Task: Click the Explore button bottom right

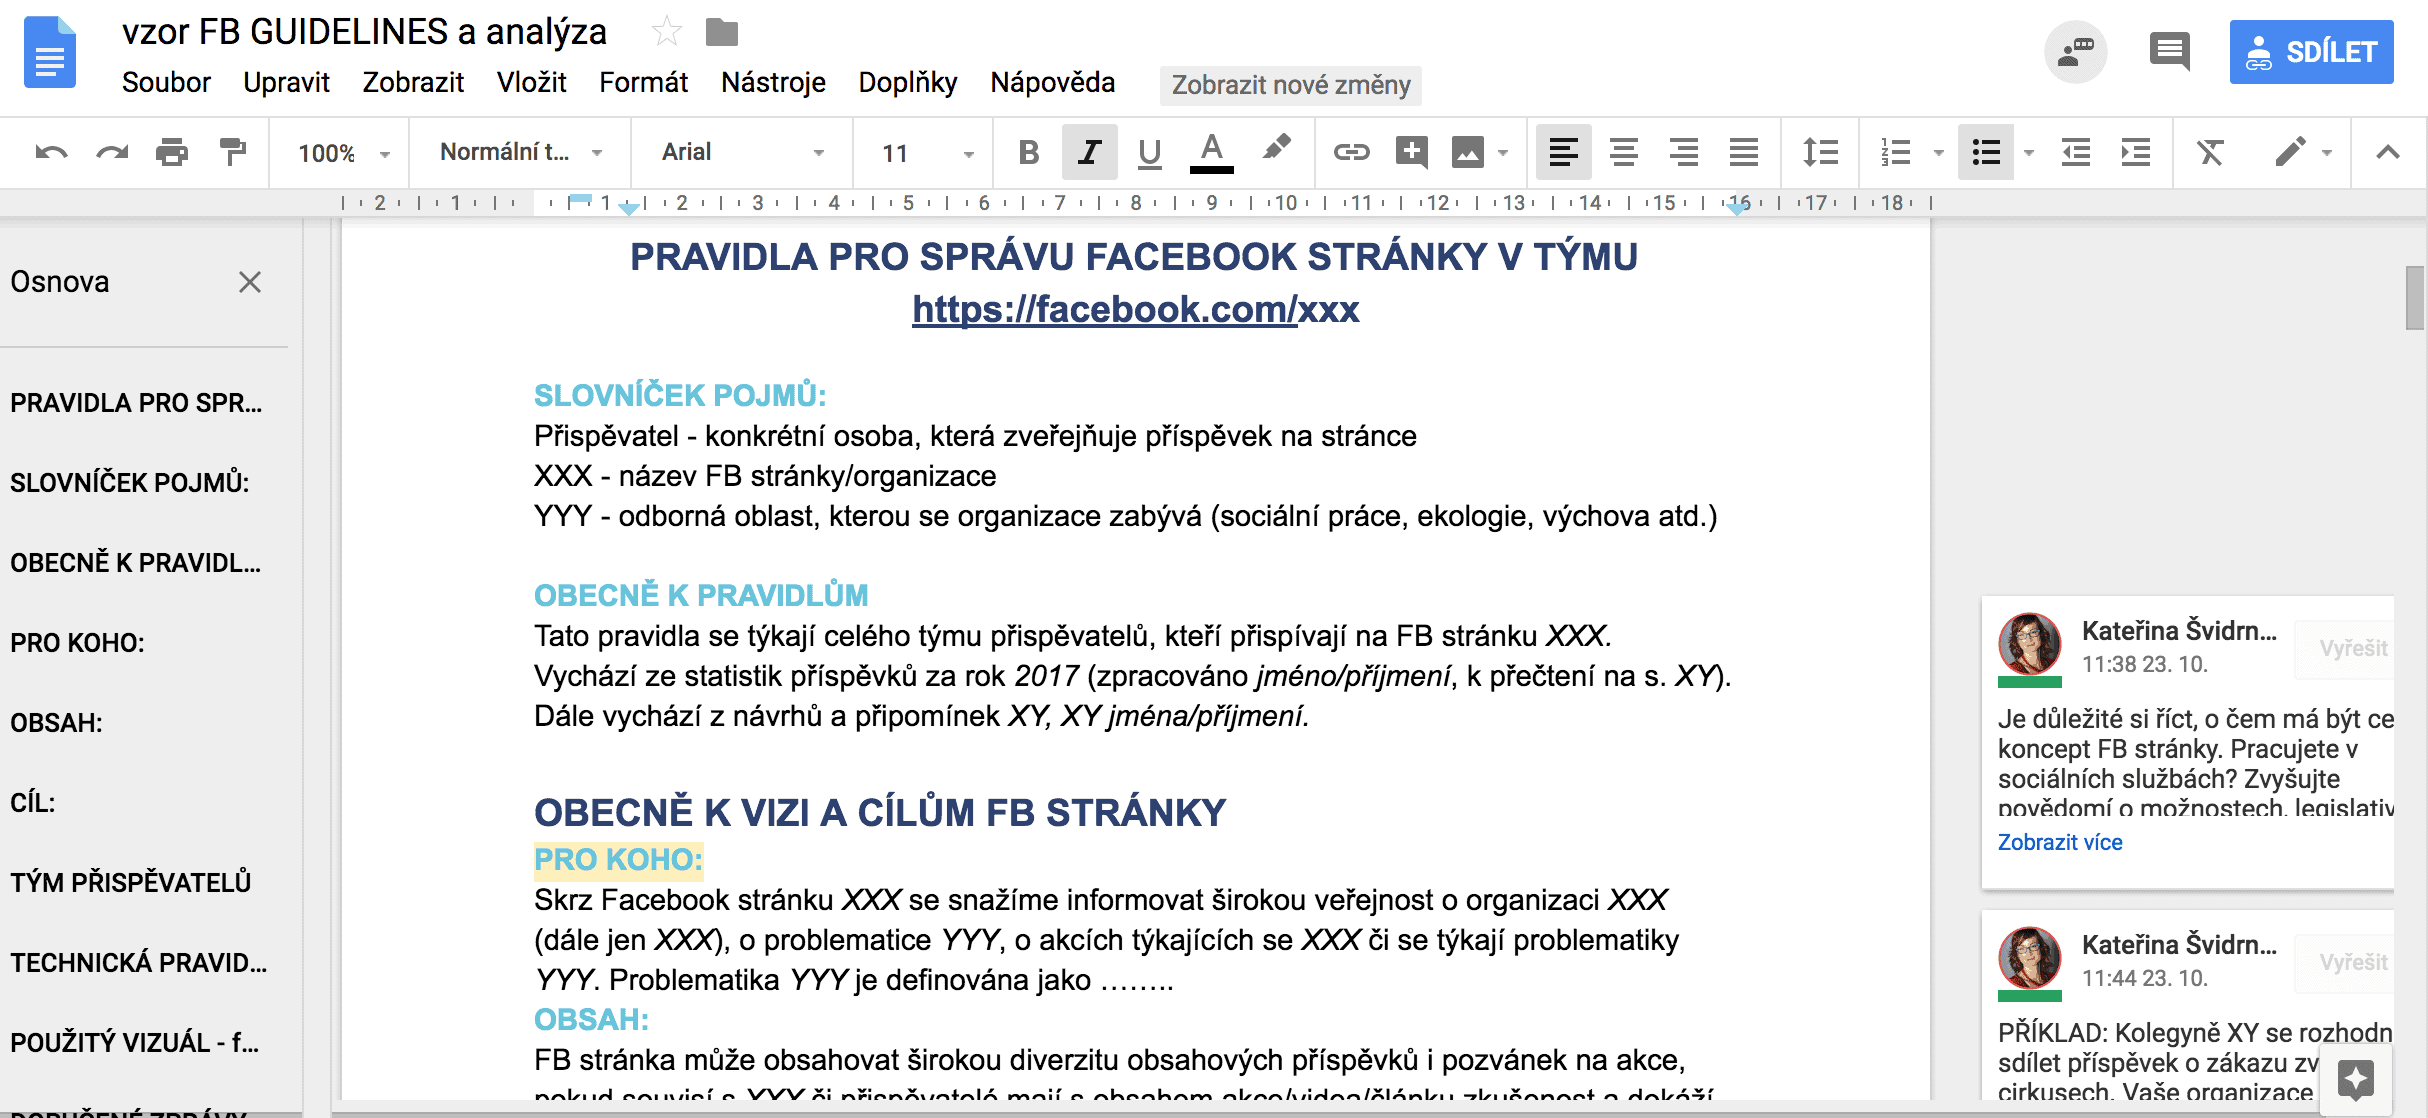Action: [x=2356, y=1079]
